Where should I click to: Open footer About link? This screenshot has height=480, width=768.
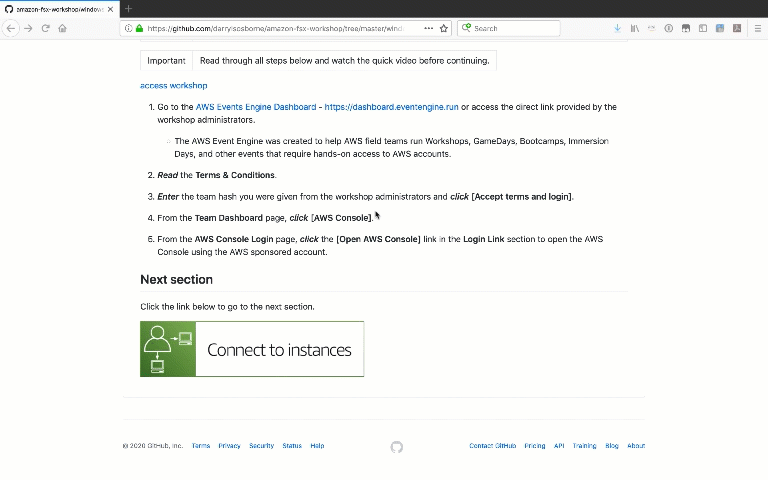coord(636,446)
